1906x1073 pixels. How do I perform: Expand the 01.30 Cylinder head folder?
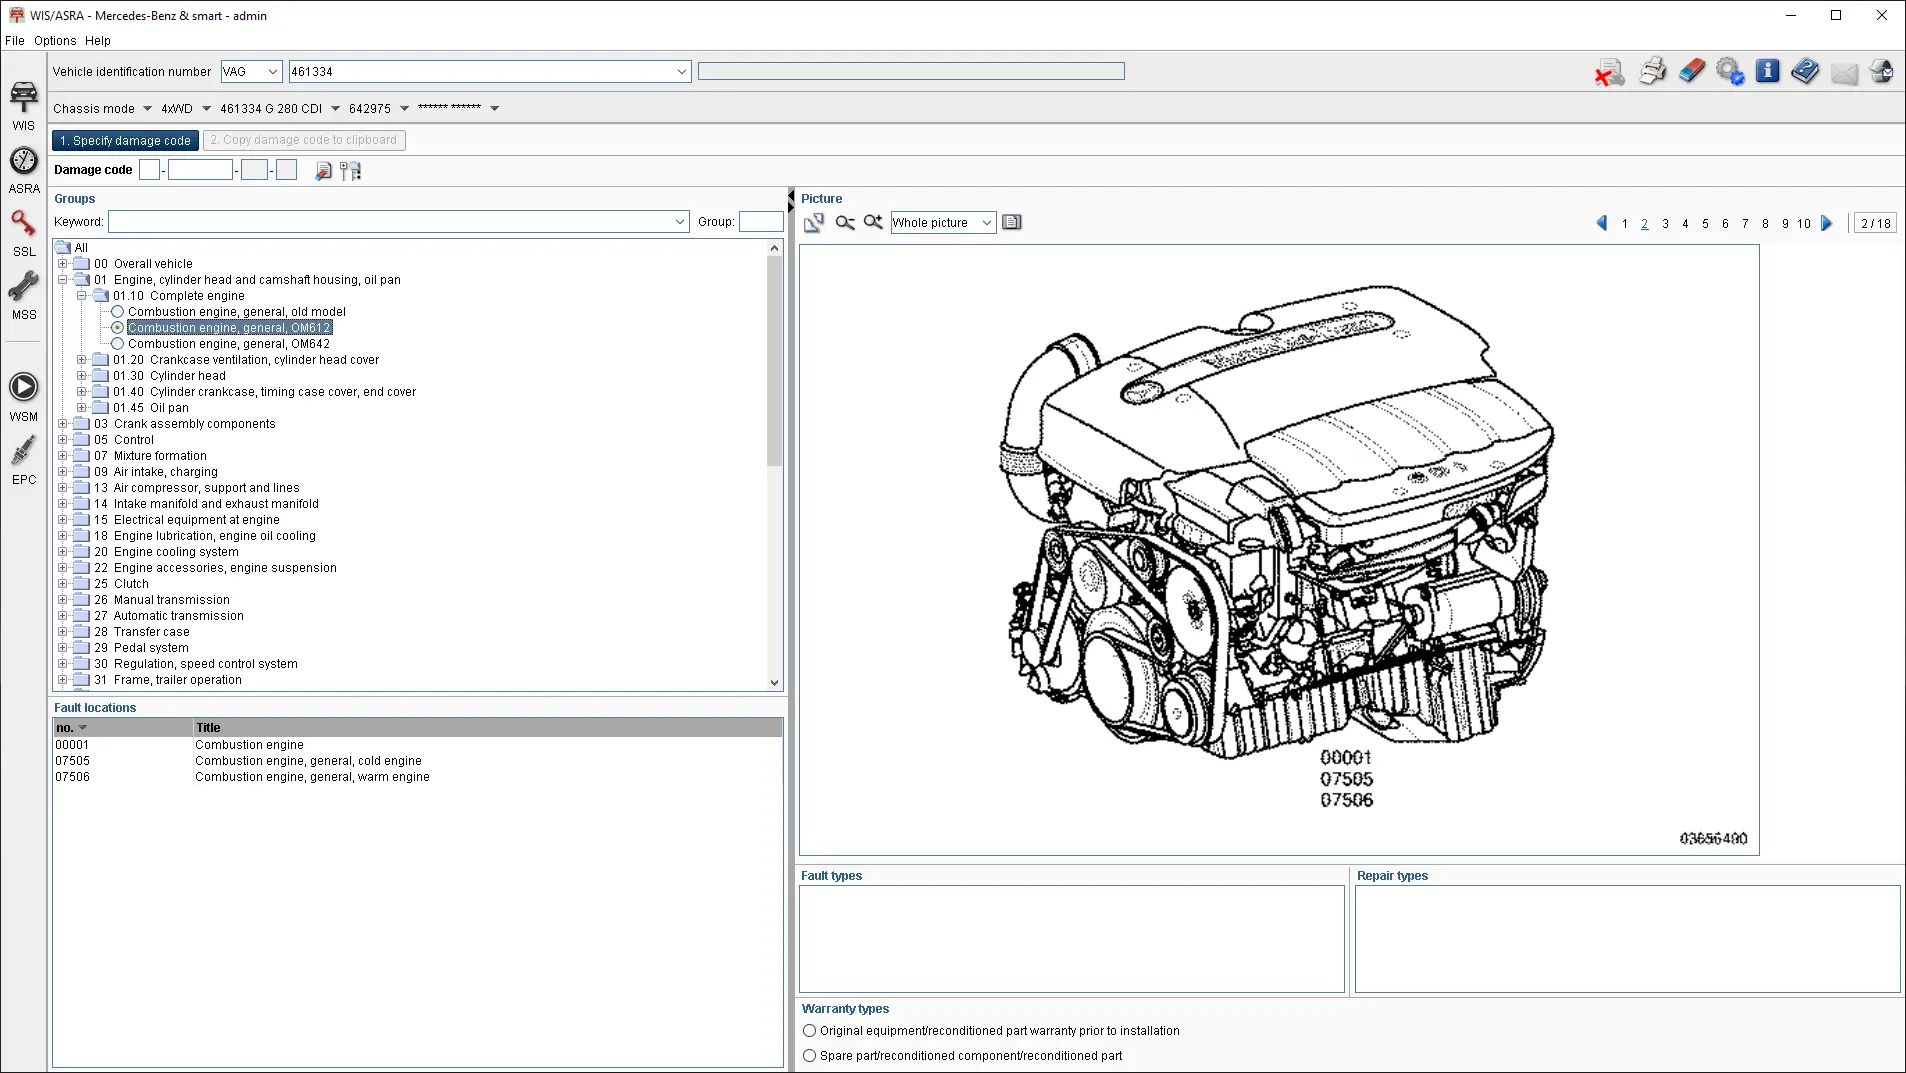click(x=82, y=376)
